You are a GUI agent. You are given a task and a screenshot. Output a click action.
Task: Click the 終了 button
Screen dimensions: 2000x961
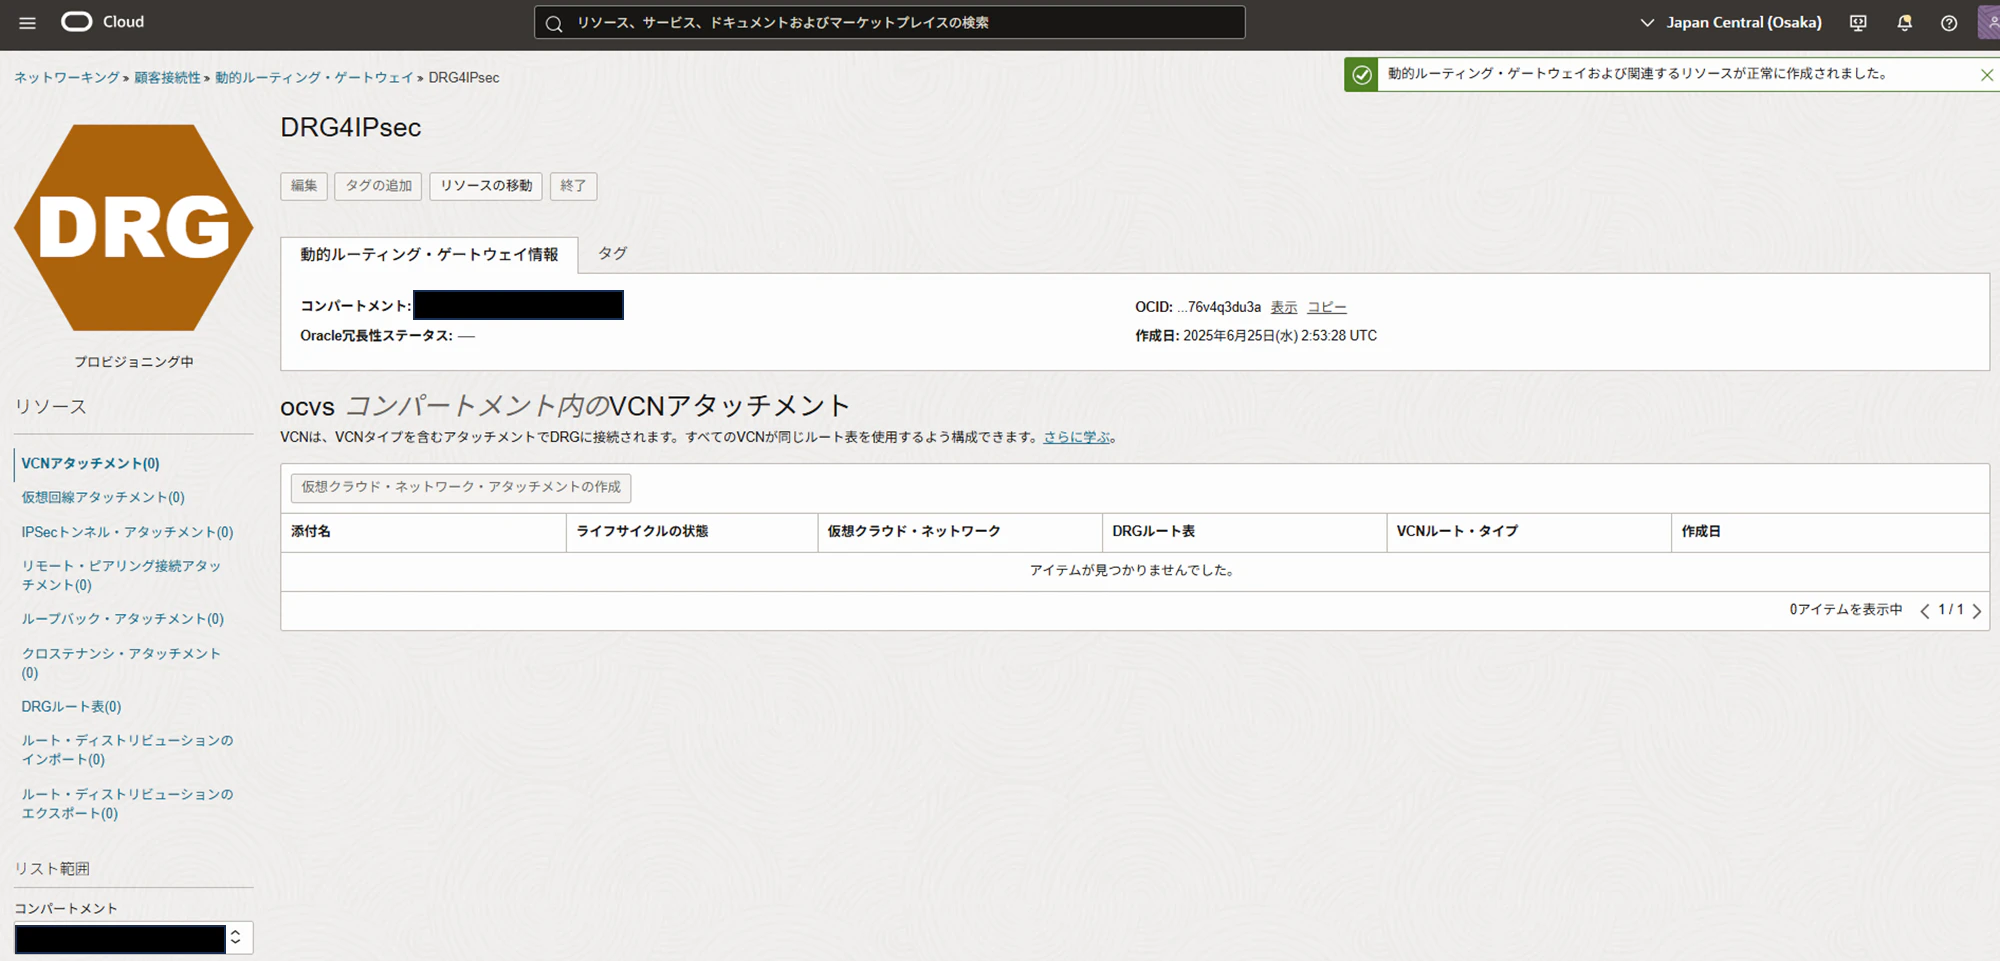point(573,186)
